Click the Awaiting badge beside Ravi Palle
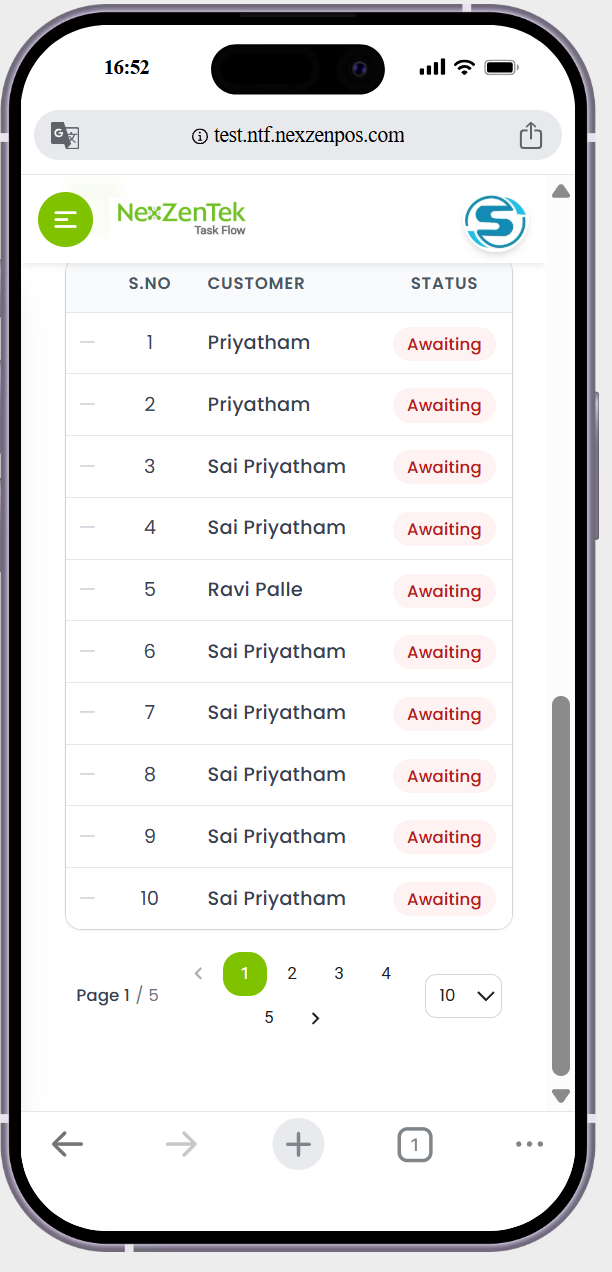 (x=444, y=591)
